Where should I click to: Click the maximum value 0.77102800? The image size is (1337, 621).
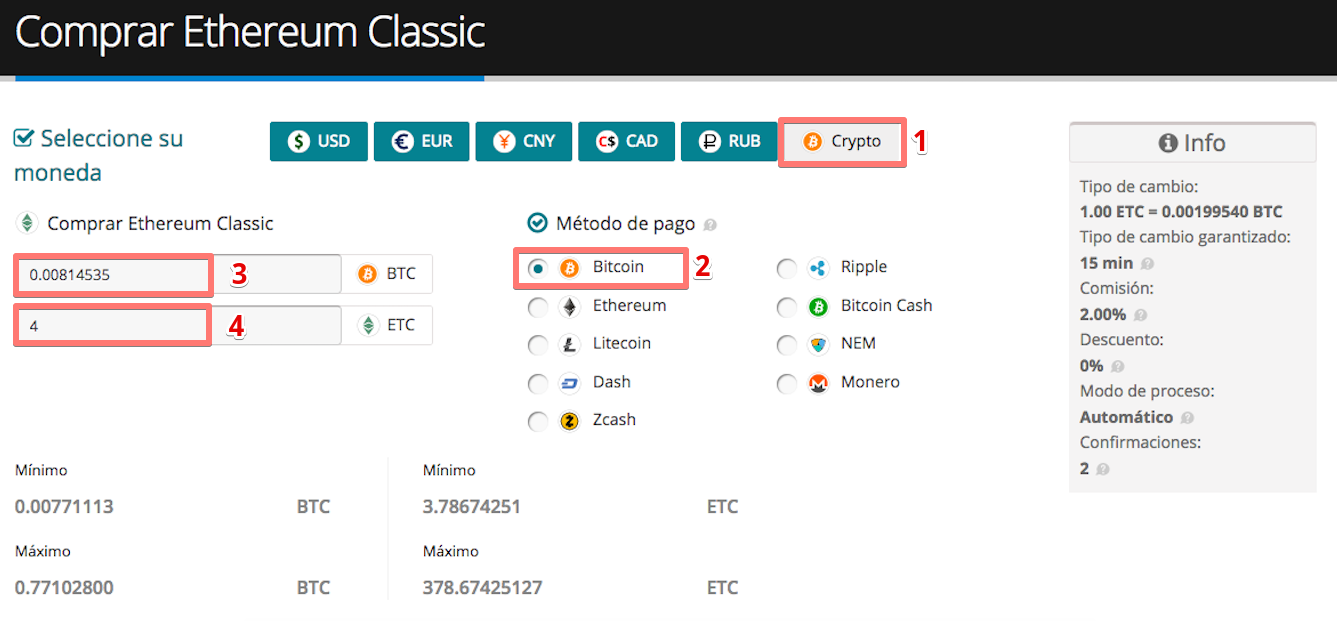pos(64,588)
